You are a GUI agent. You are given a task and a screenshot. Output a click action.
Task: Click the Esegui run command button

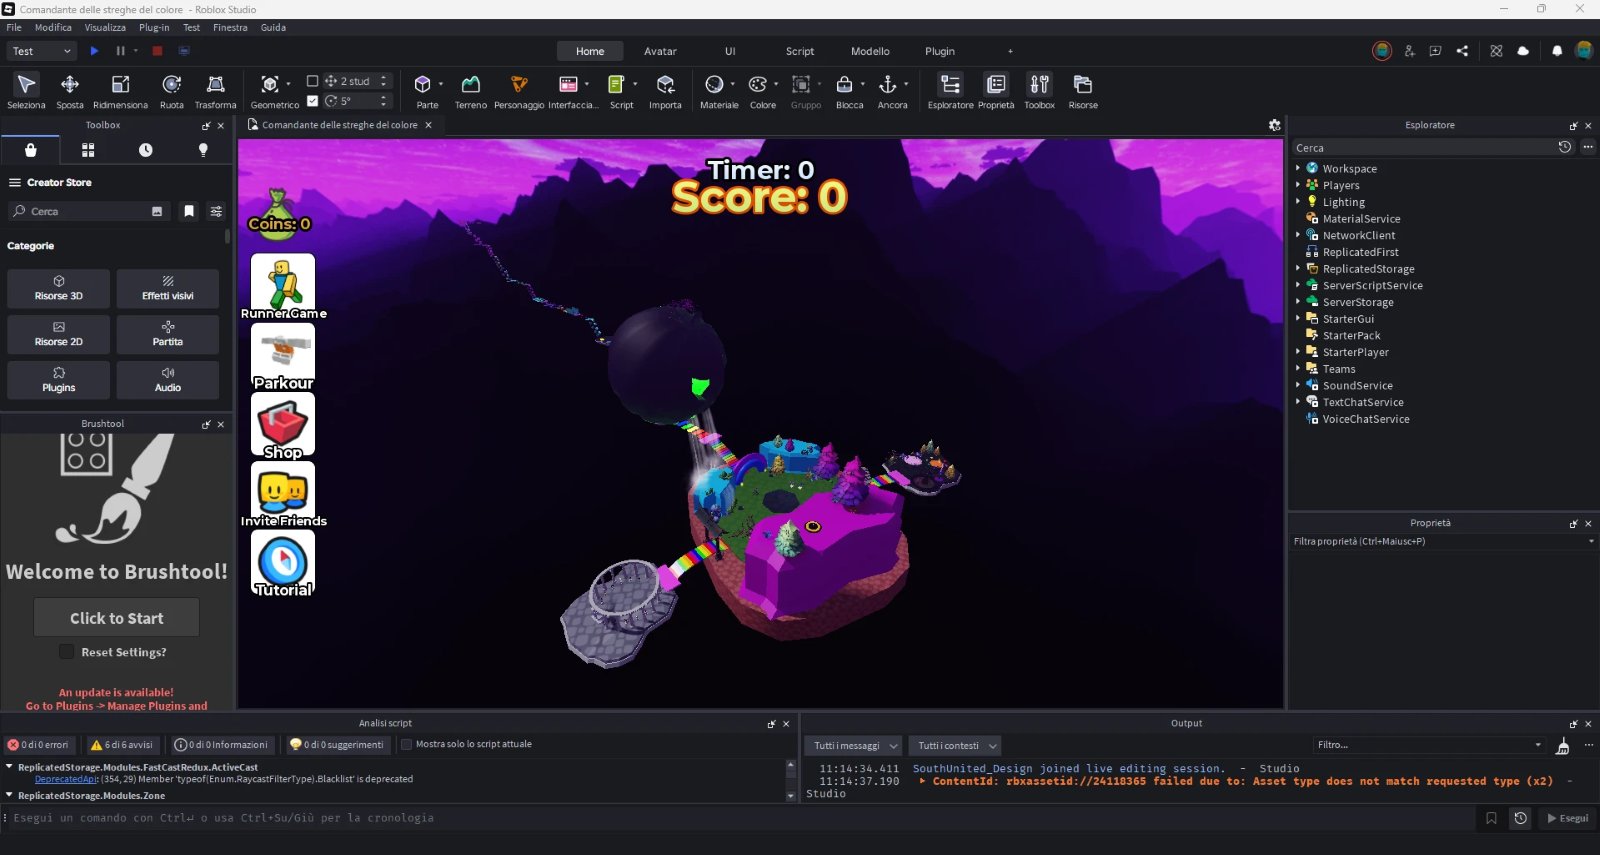tap(1567, 818)
